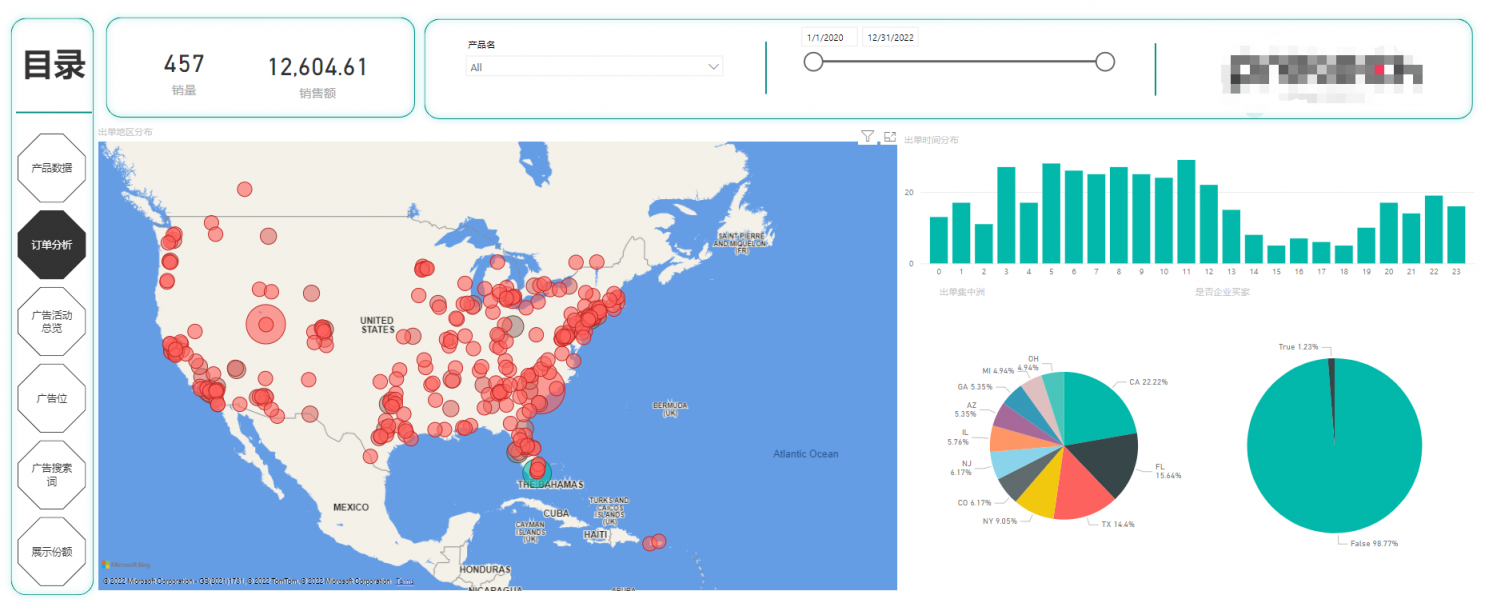The image size is (1485, 611).
Task: Expand the 产品名 dropdown chevron
Action: click(713, 67)
